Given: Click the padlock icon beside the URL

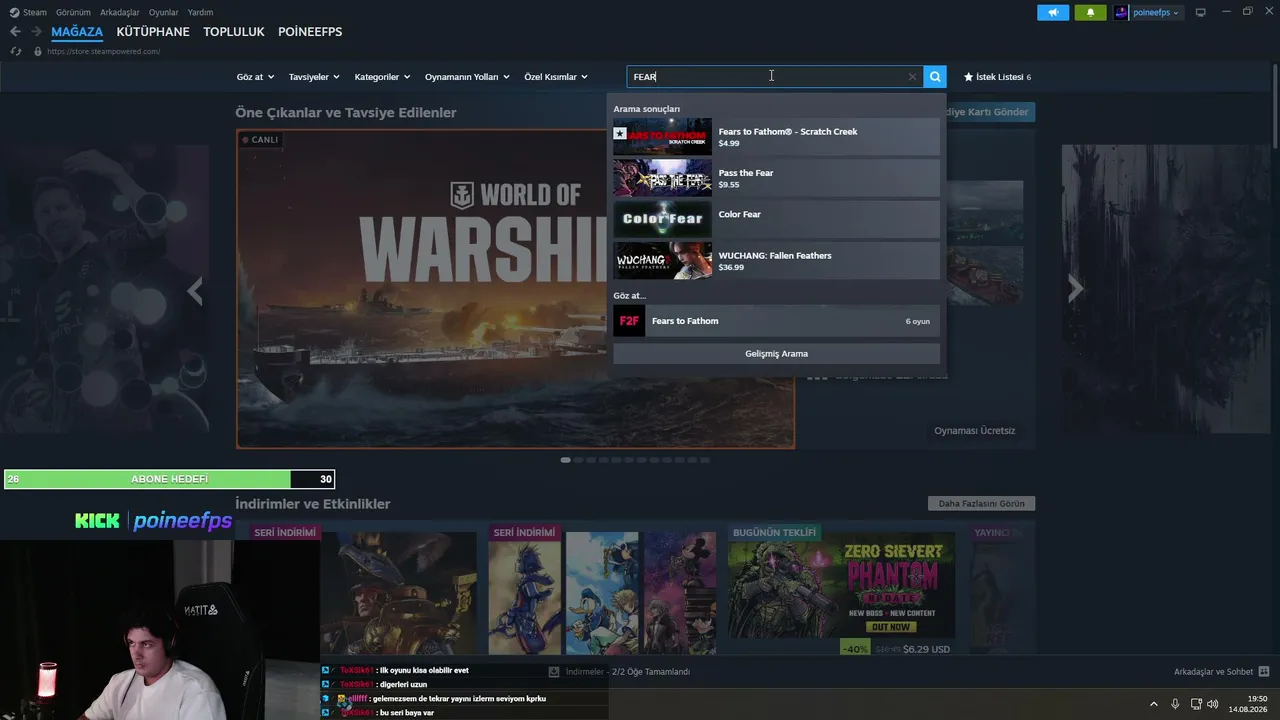Looking at the screenshot, I should pos(38,51).
